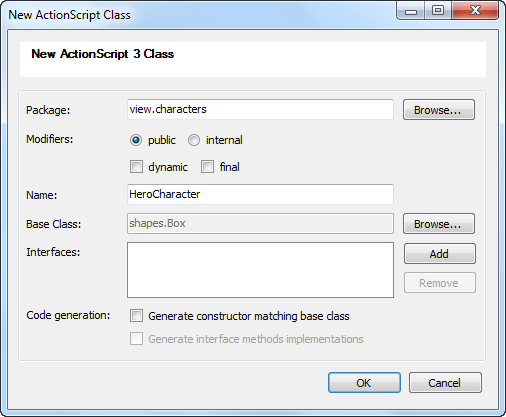The width and height of the screenshot is (506, 417).
Task: Check Generate interface methods implementations
Action: [136, 339]
